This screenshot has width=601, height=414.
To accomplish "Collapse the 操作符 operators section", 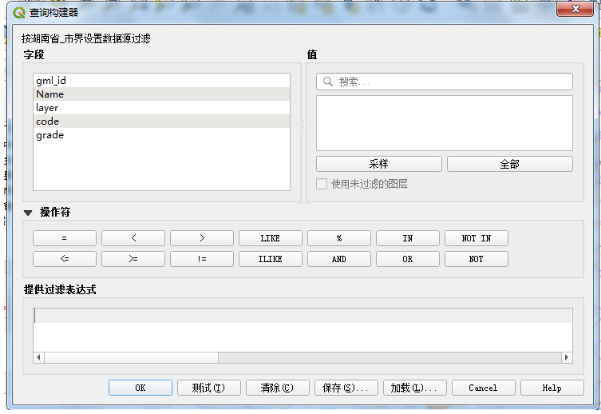I will pyautogui.click(x=28, y=212).
